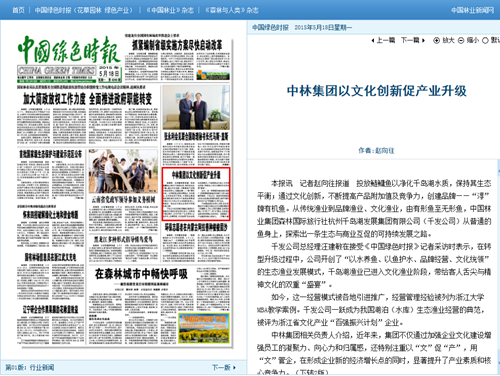
Task: Click the tree planting photo article
Action: click(123, 171)
